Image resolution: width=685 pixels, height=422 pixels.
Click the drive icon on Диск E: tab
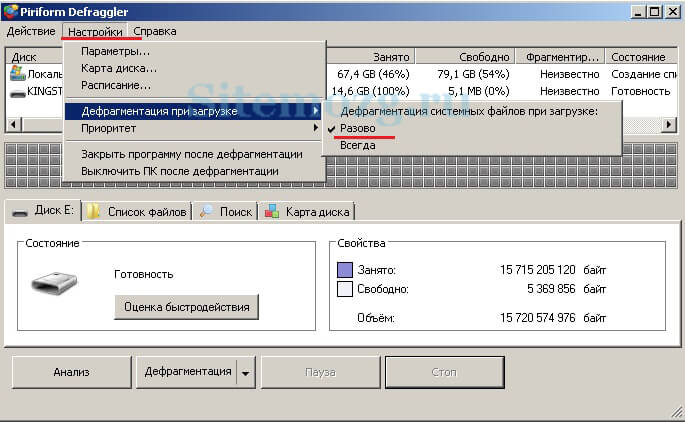point(20,212)
